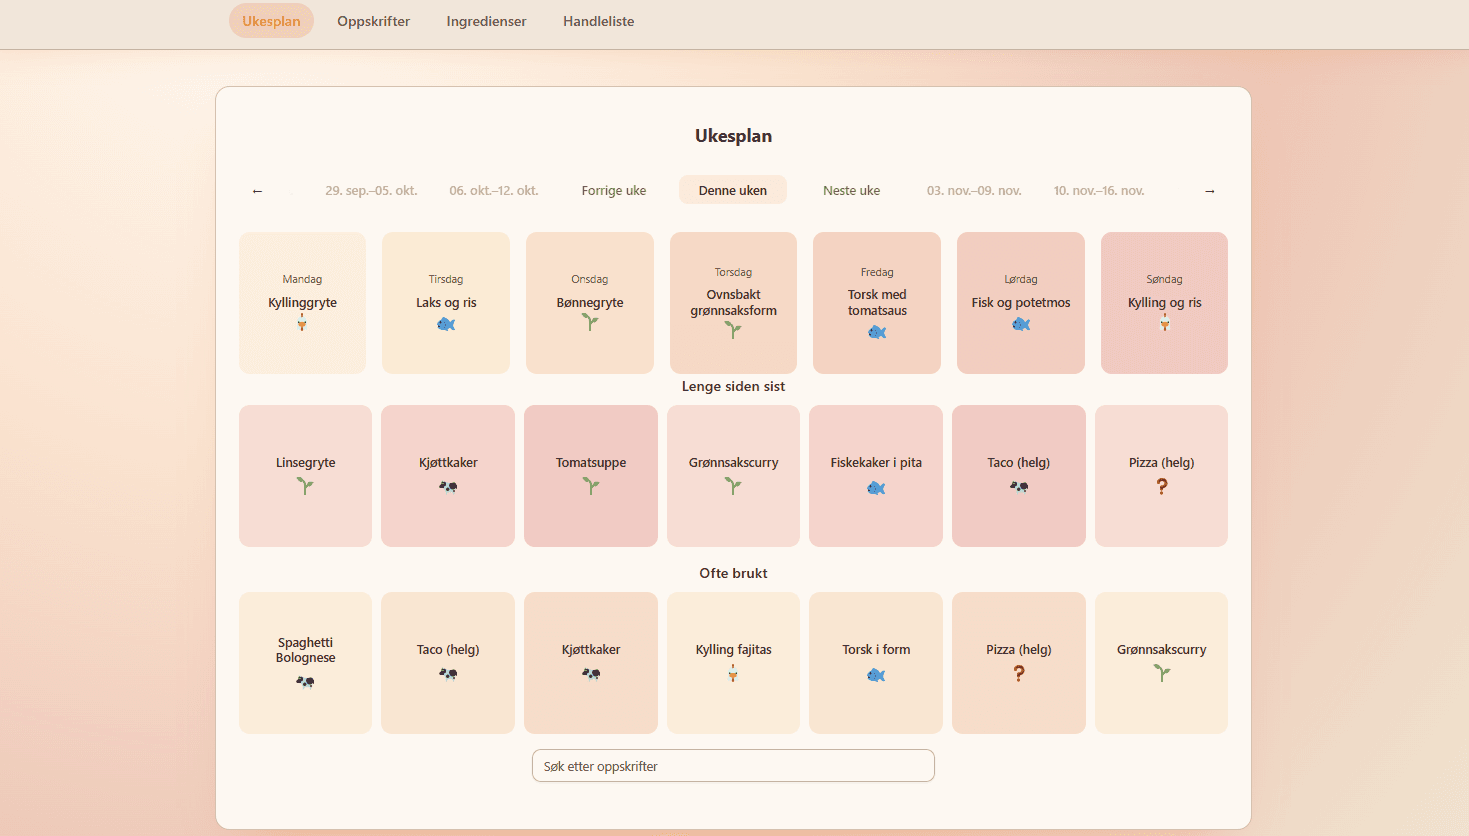Select Forrige uke

pyautogui.click(x=613, y=190)
